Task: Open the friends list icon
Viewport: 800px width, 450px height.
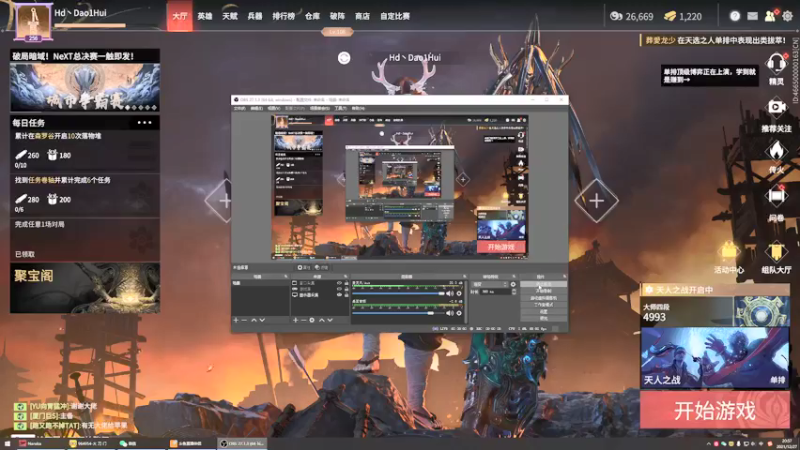Action: [770, 16]
